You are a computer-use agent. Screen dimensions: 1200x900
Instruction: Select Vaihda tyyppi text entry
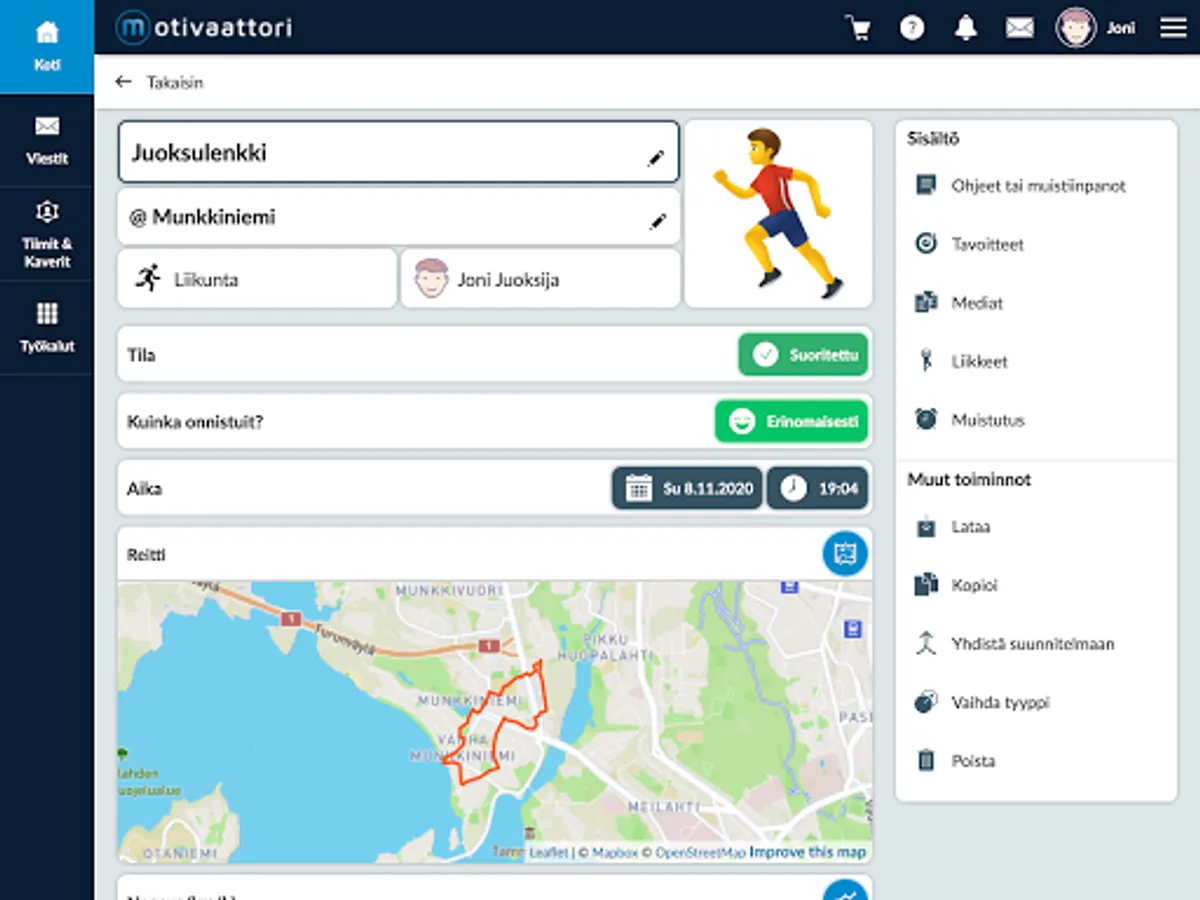(x=1001, y=703)
